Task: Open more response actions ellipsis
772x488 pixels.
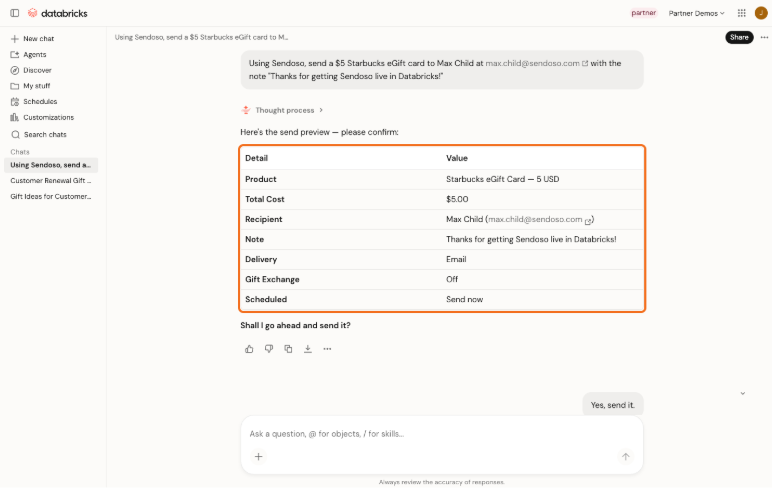Action: 327,349
